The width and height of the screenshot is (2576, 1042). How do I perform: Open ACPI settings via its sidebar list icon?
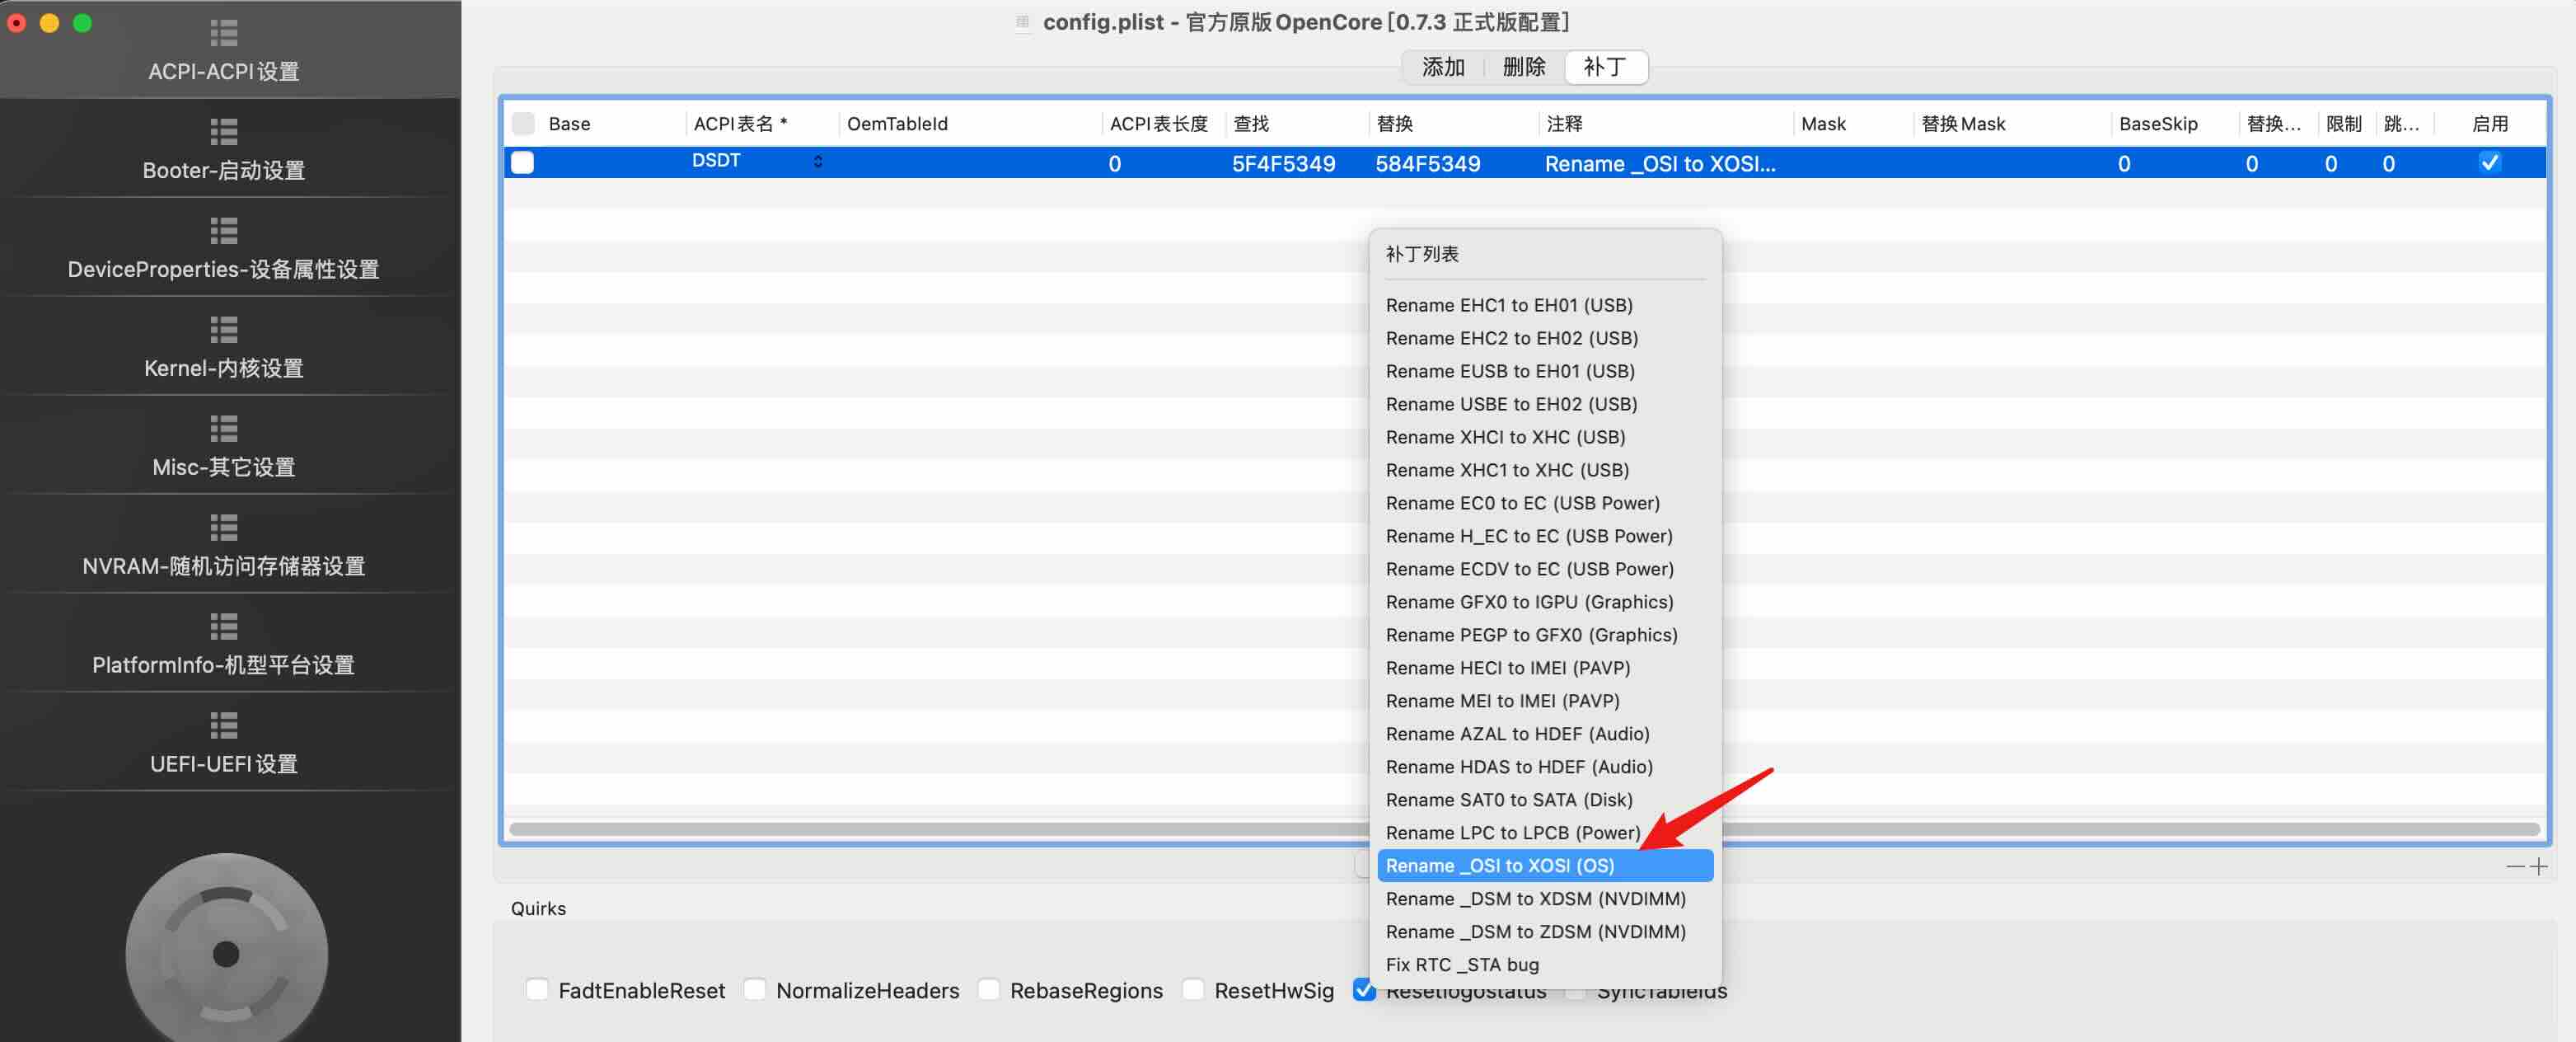pos(224,34)
